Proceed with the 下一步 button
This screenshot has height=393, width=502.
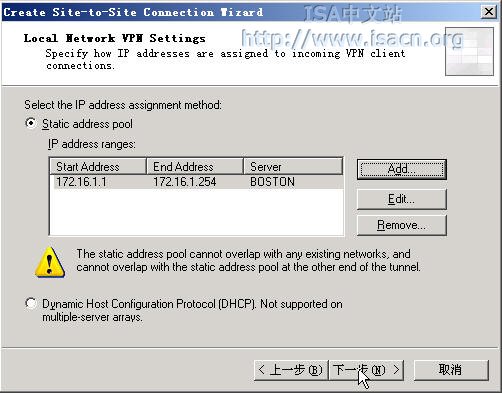tap(366, 370)
